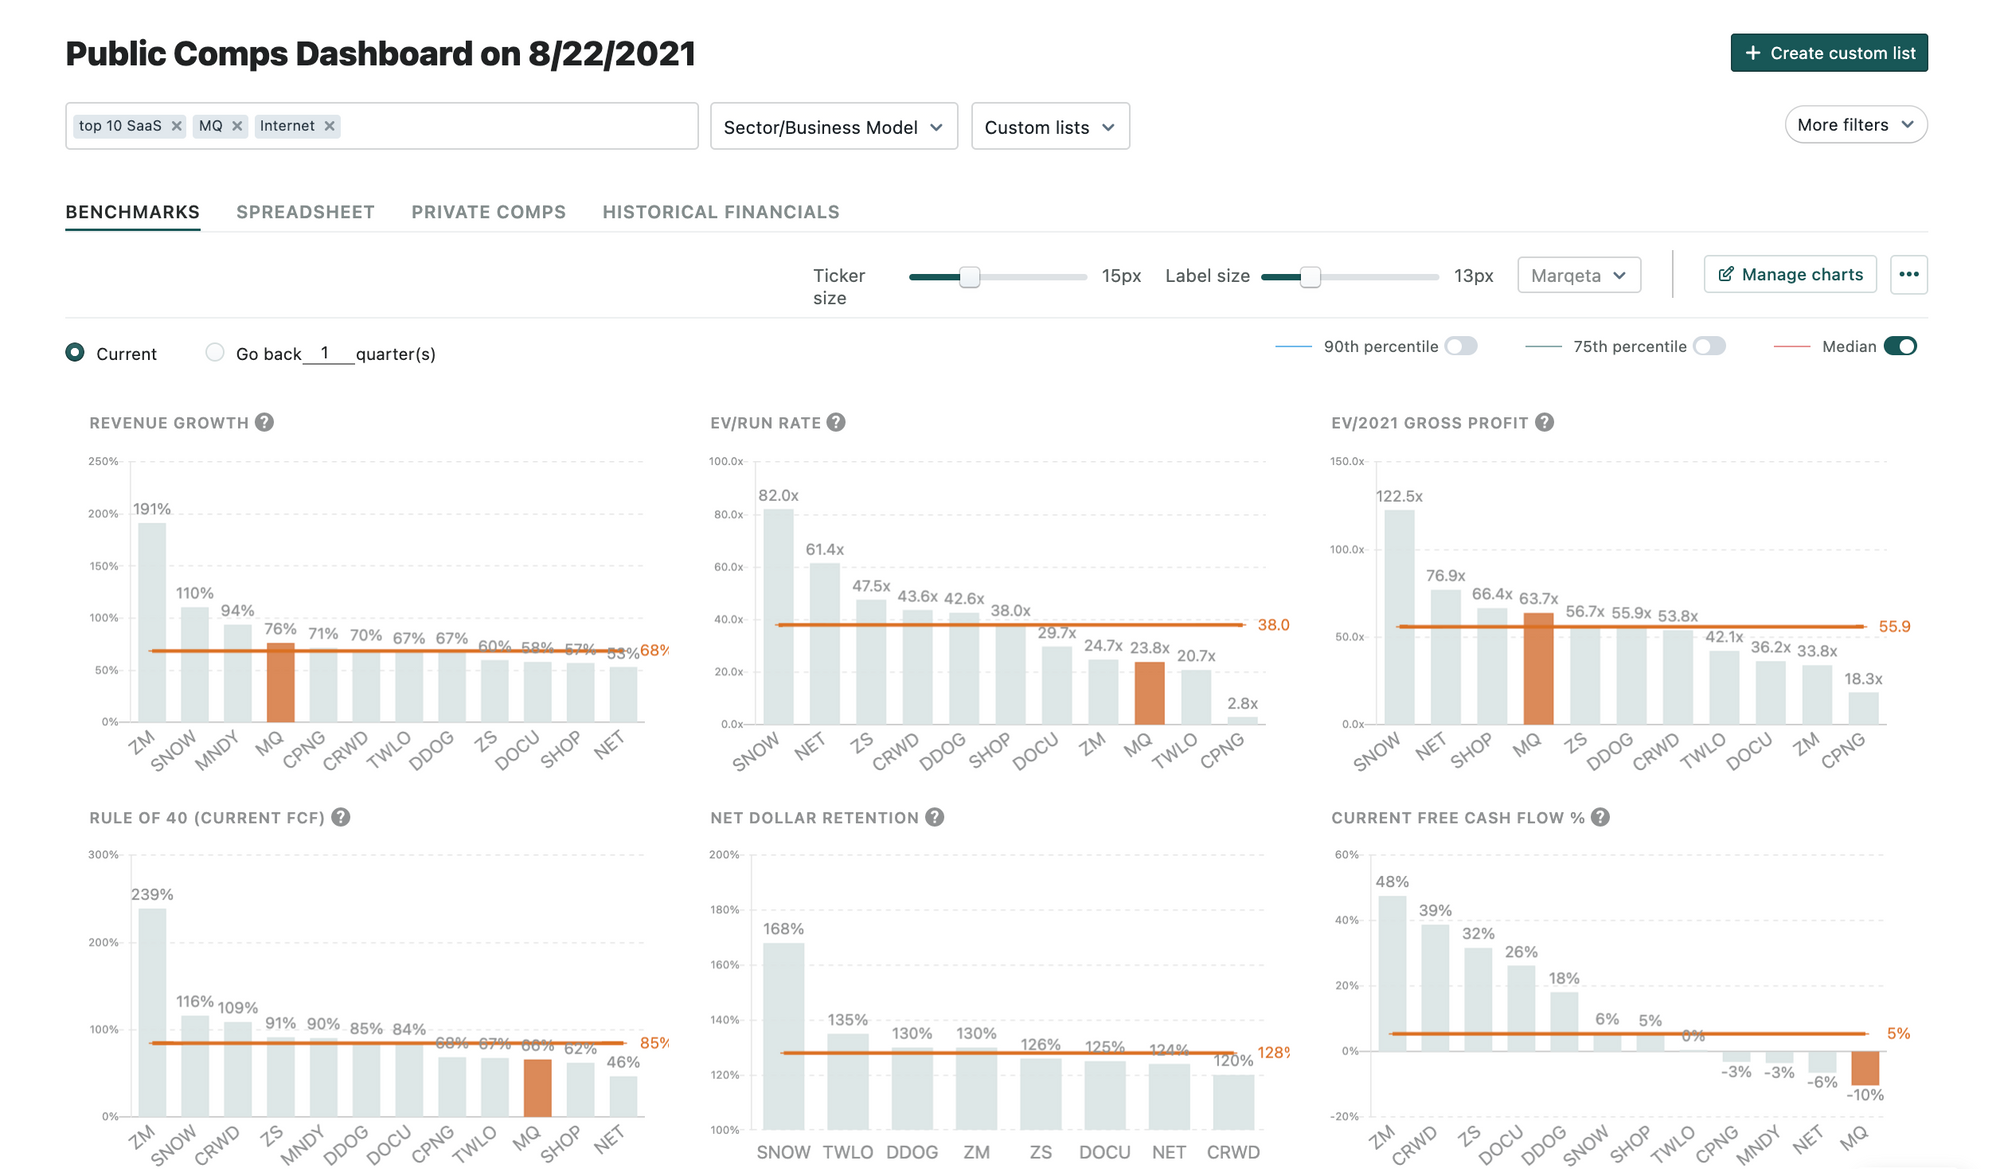Open the Revenue Growth help tooltip
This screenshot has width=2000, height=1169.
pos(264,422)
